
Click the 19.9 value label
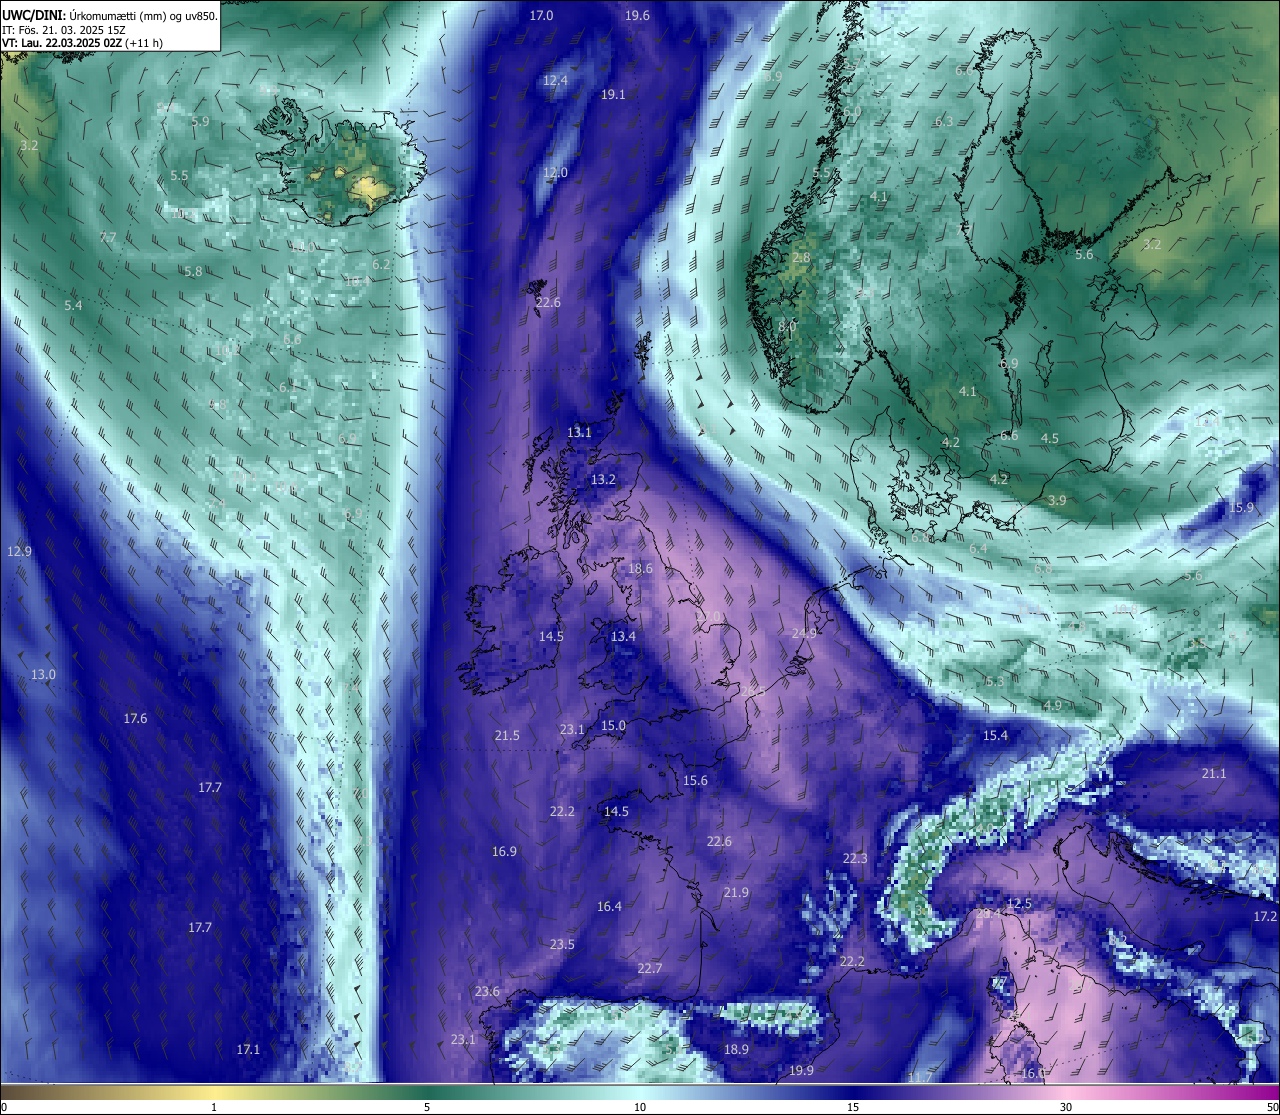point(801,1071)
